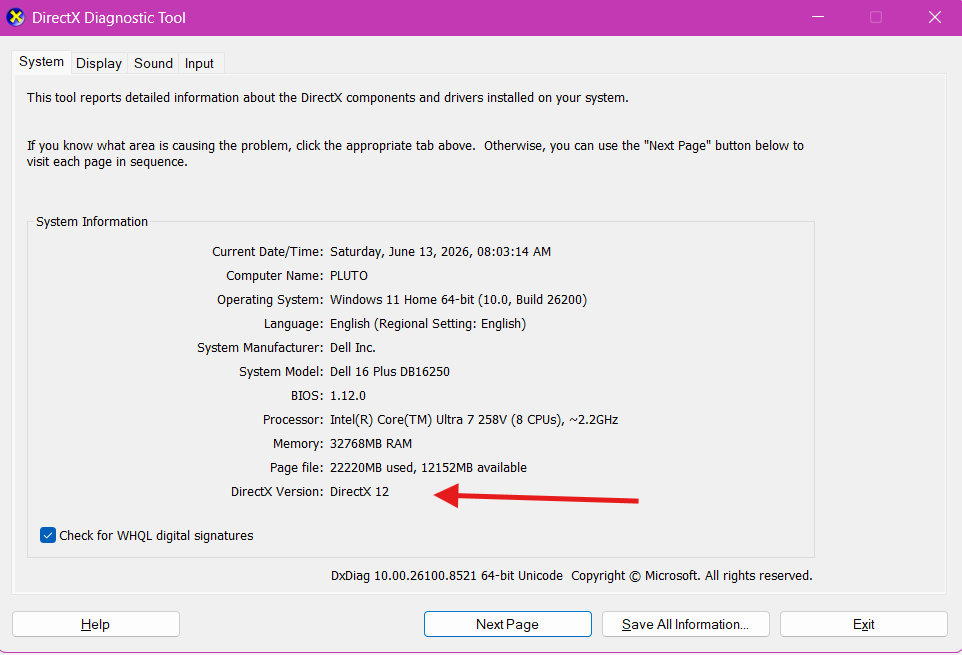Image resolution: width=962 pixels, height=655 pixels.
Task: Click the BIOS value 1.12.0
Action: click(x=348, y=396)
